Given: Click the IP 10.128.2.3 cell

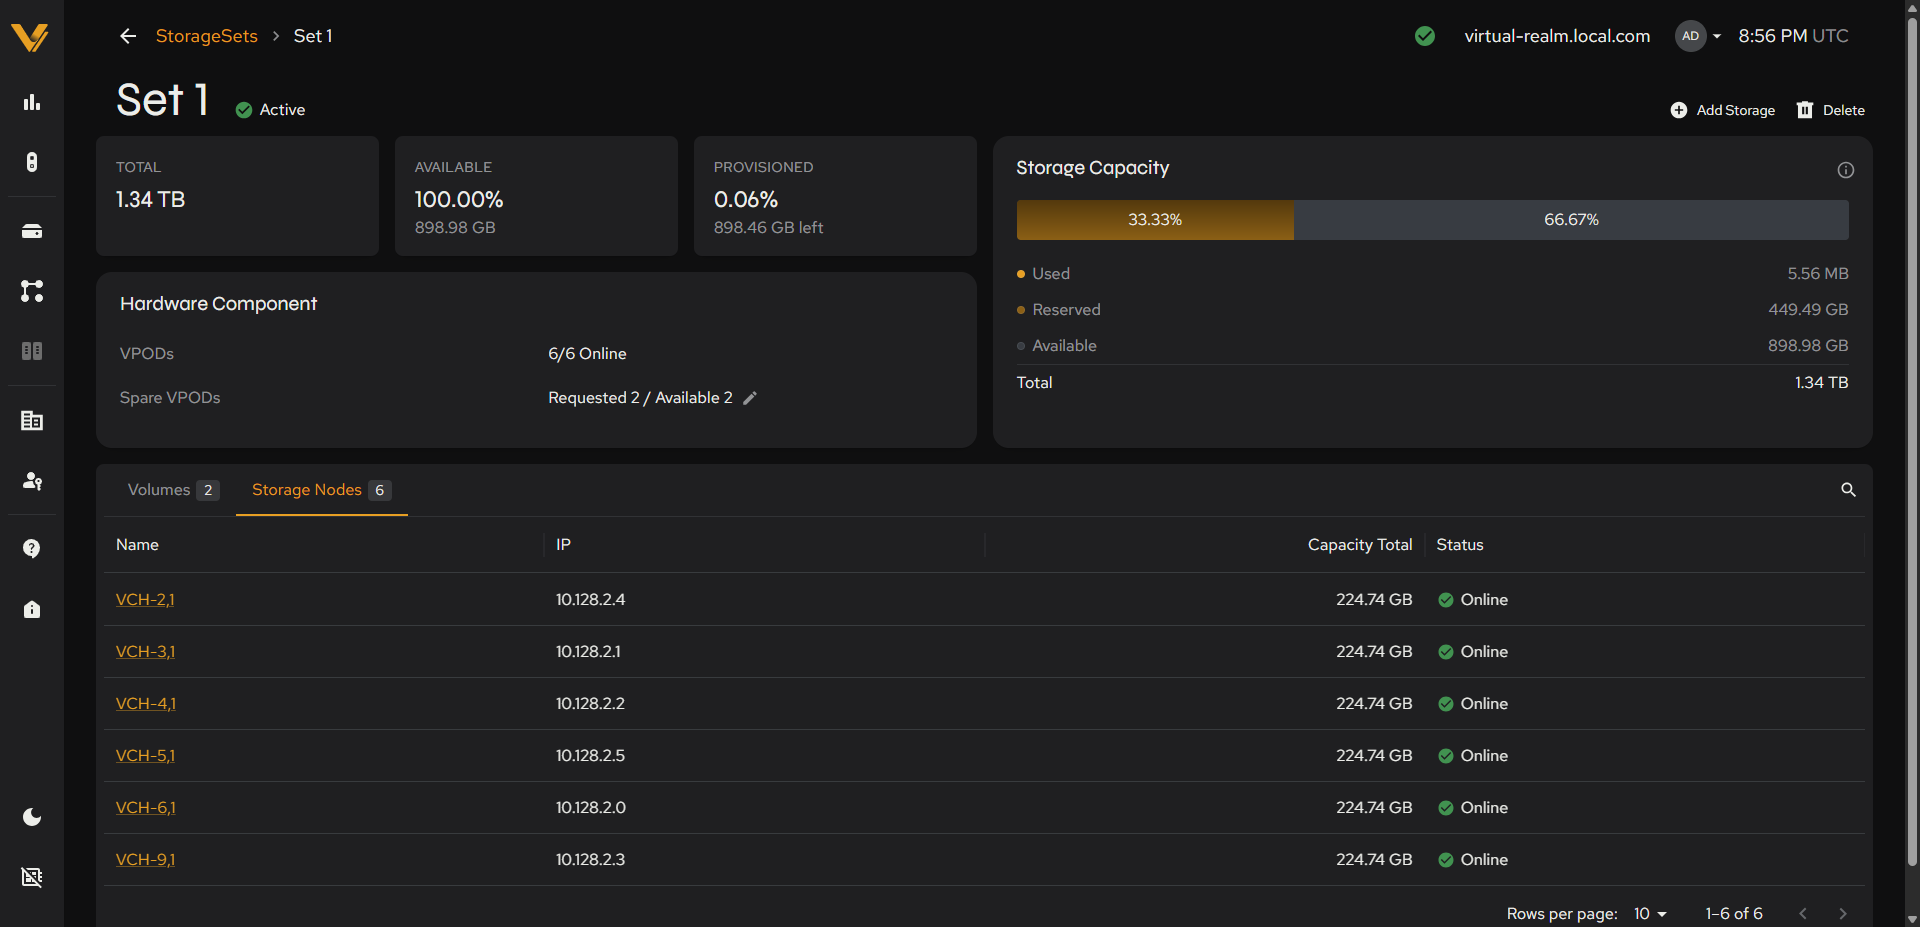Looking at the screenshot, I should point(591,860).
